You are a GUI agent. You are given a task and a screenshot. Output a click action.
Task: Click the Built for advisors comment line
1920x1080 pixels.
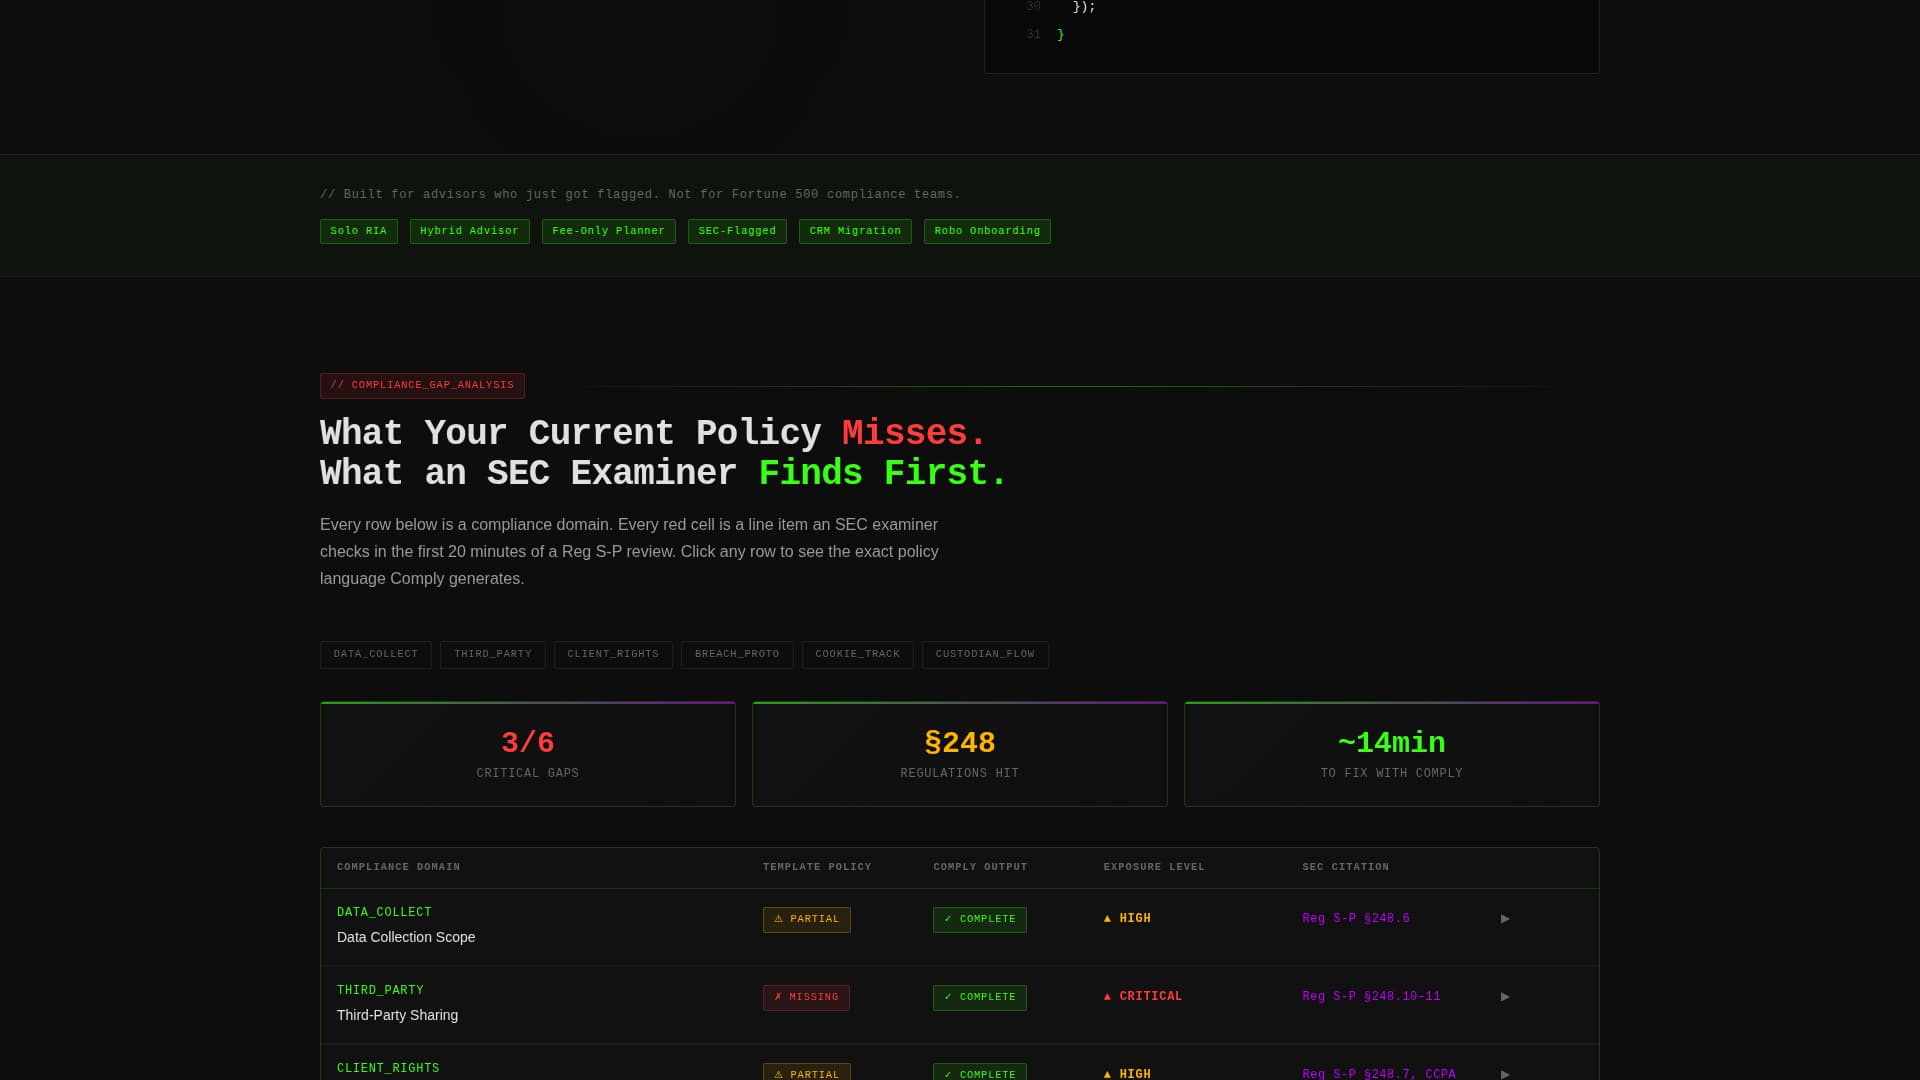(x=640, y=195)
